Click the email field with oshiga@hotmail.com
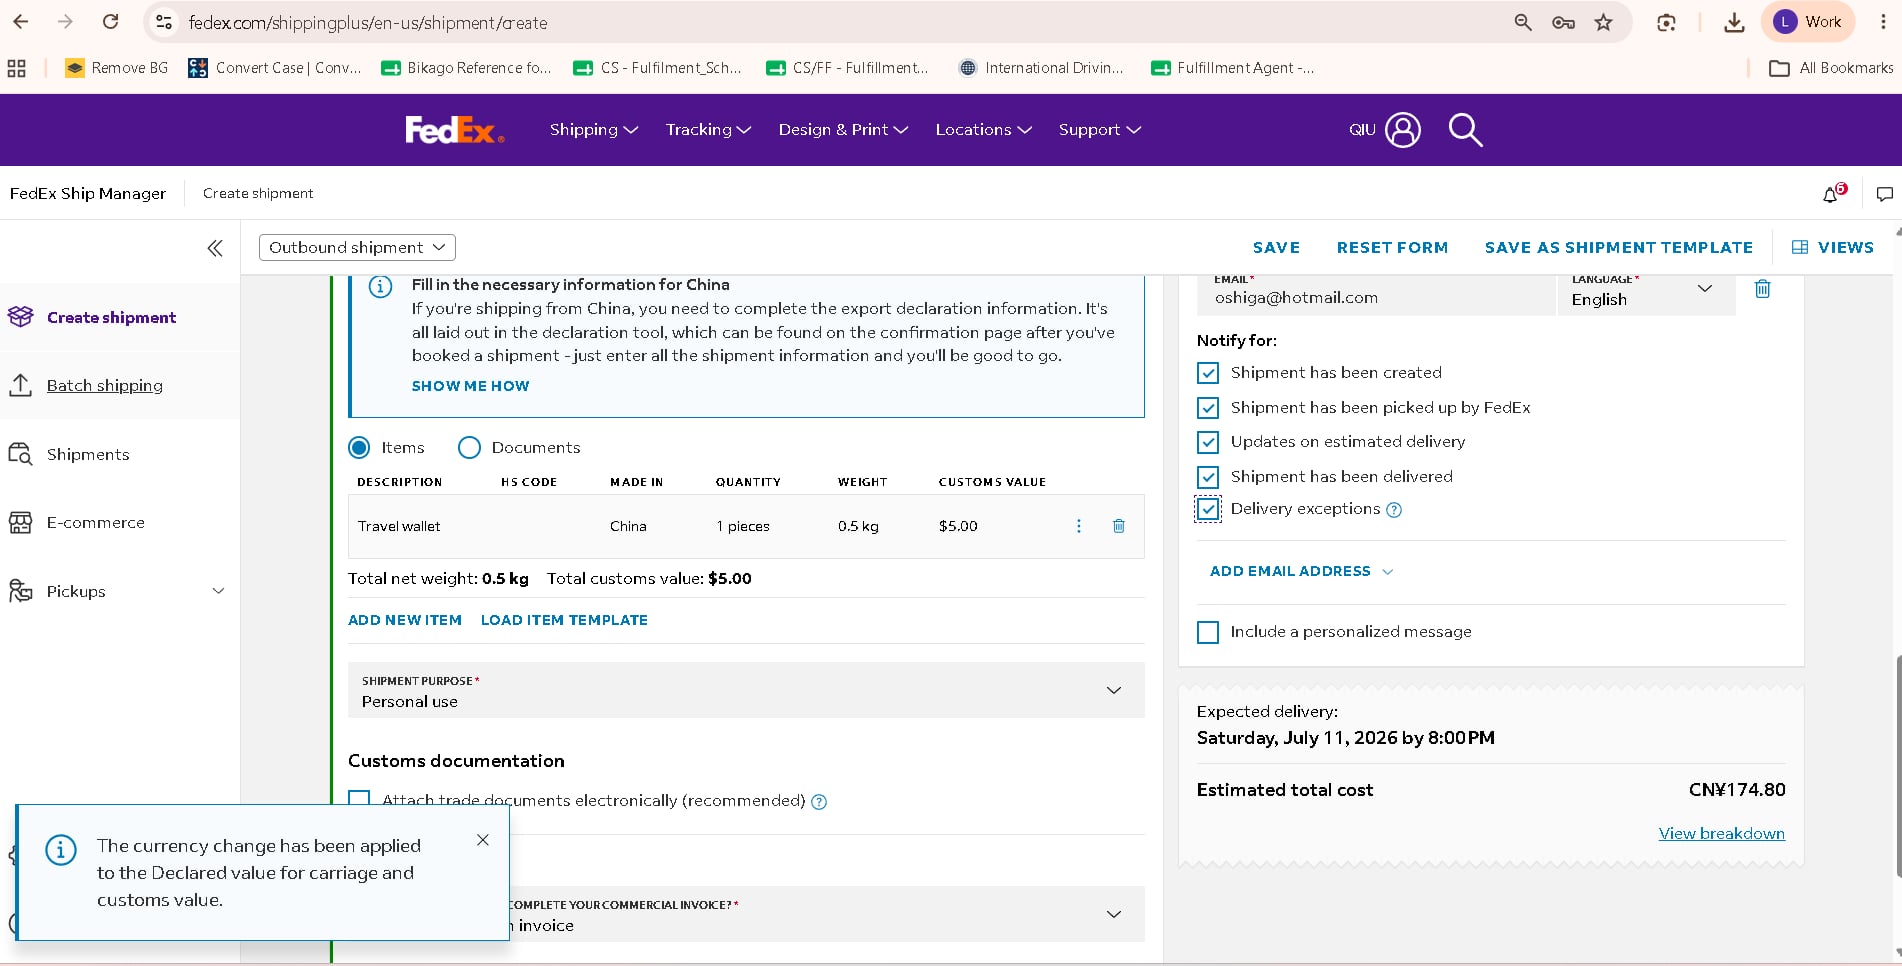 (x=1376, y=294)
